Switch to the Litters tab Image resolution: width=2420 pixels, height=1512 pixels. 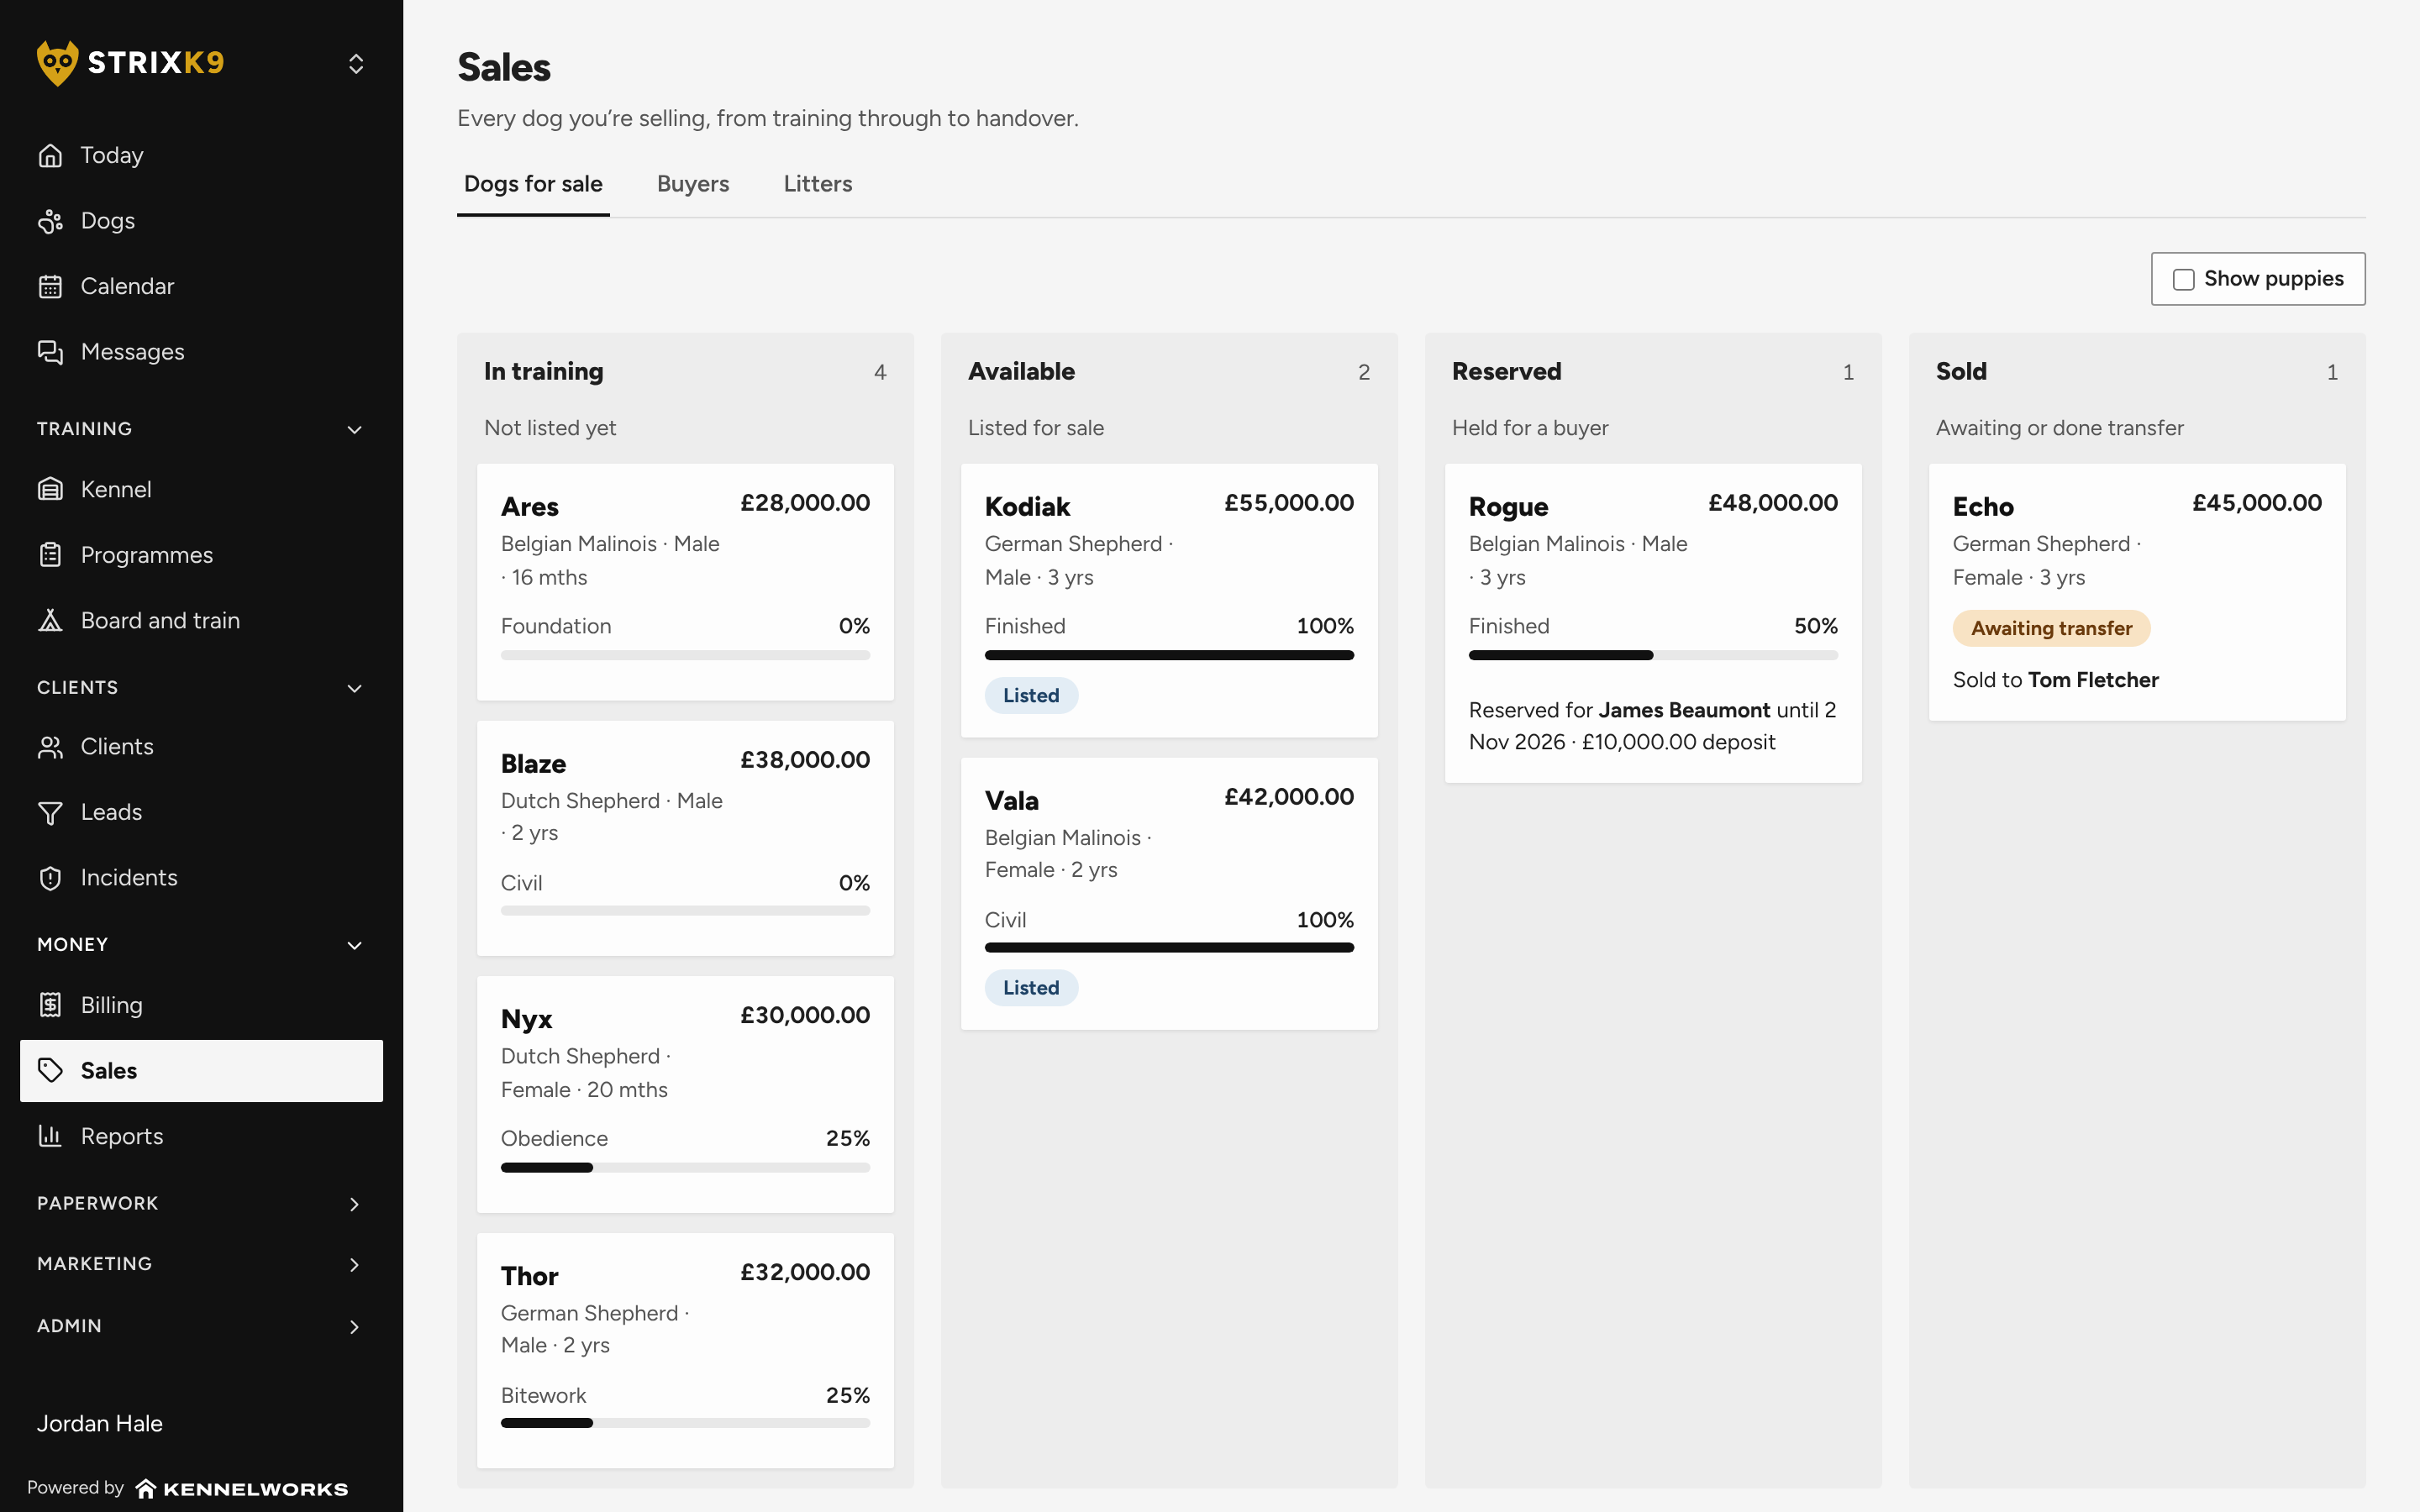[x=818, y=184]
